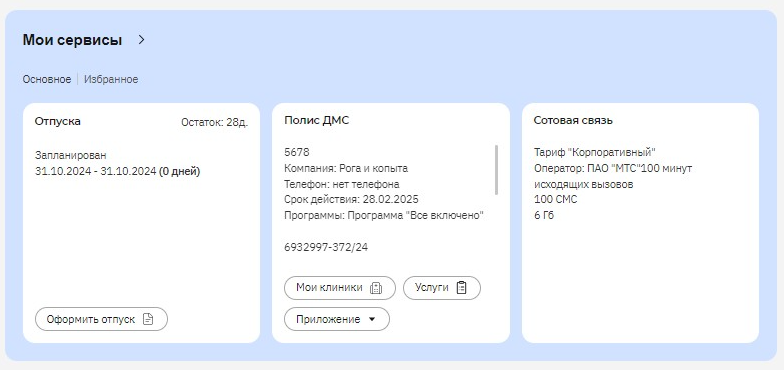Click the clipboard icon in Услуги
This screenshot has width=784, height=370.
click(x=462, y=288)
